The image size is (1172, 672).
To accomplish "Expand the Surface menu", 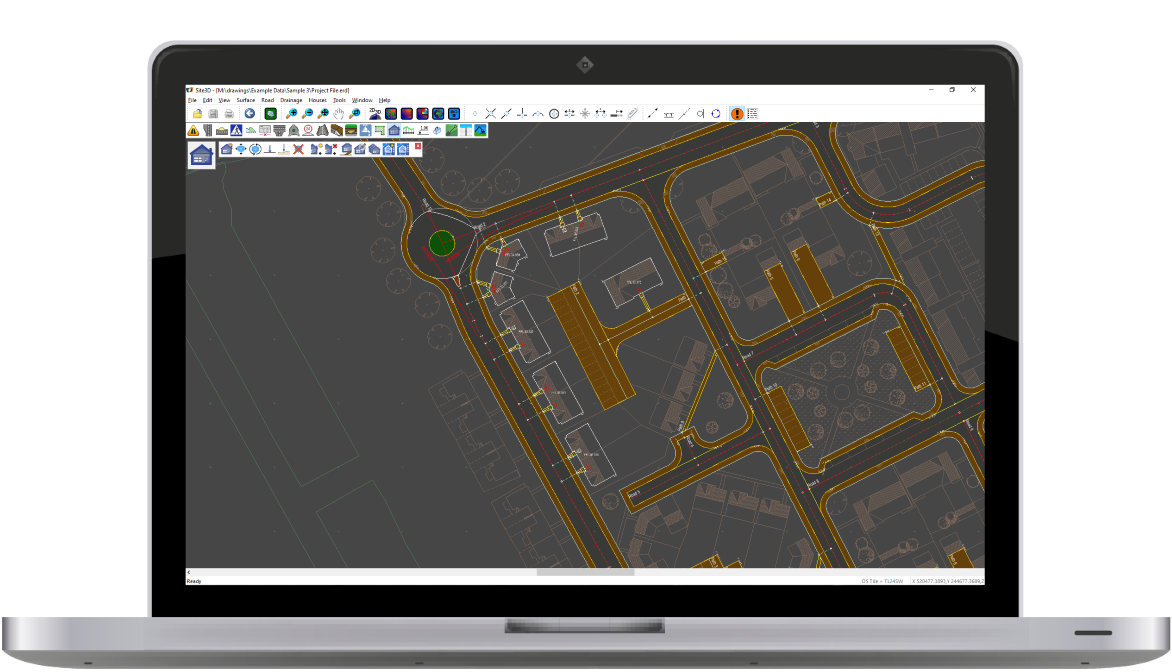I will (x=246, y=100).
